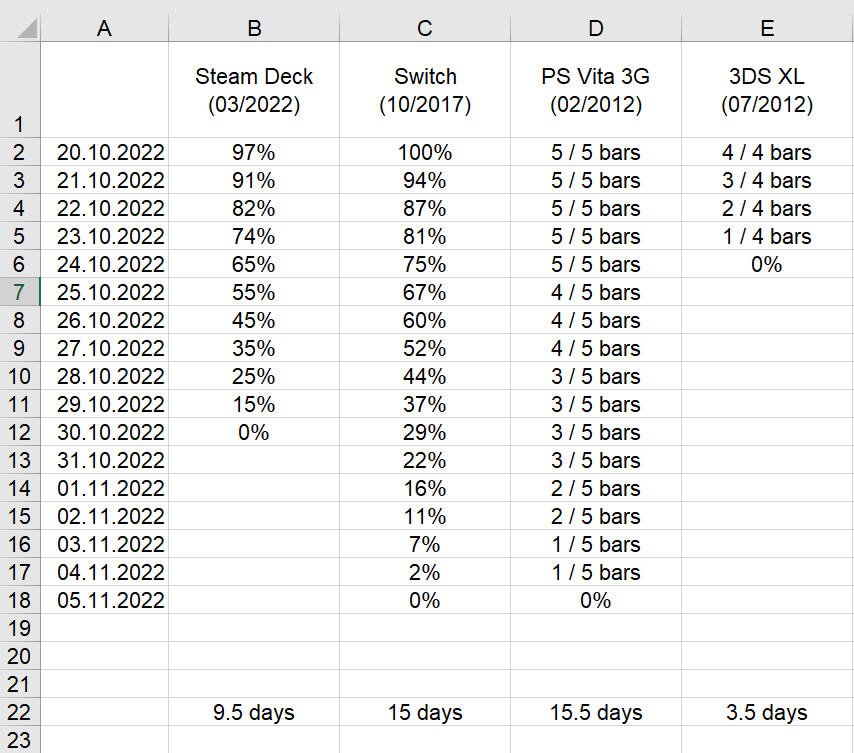Click the Steam Deck 91% cell

(254, 180)
